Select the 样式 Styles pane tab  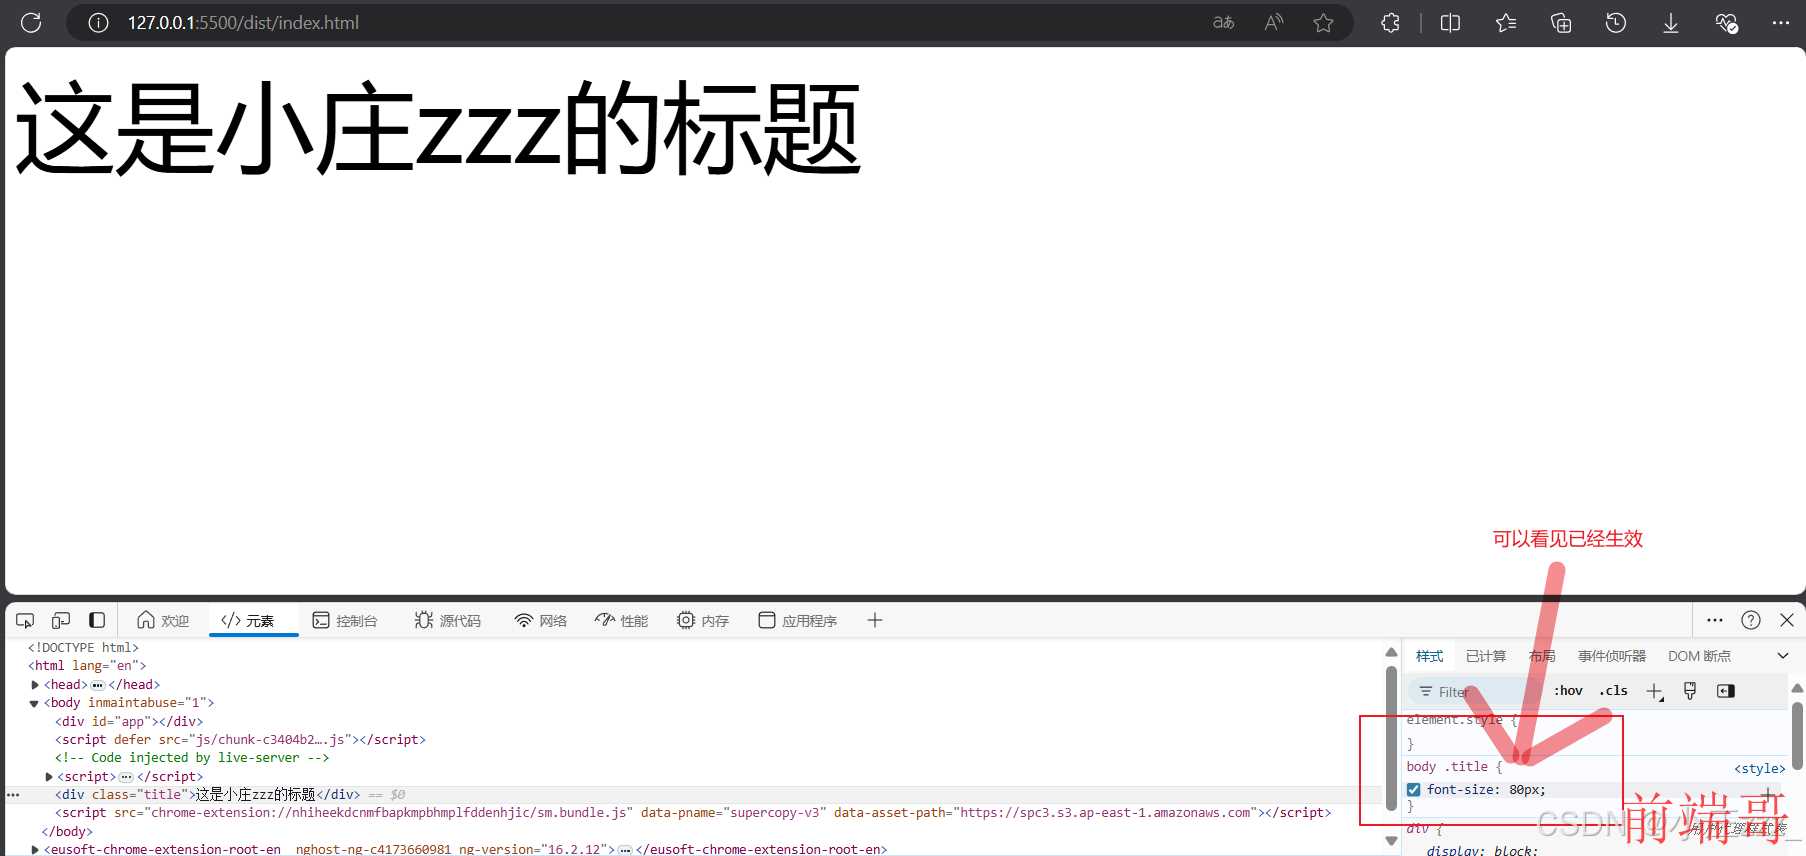click(x=1429, y=656)
